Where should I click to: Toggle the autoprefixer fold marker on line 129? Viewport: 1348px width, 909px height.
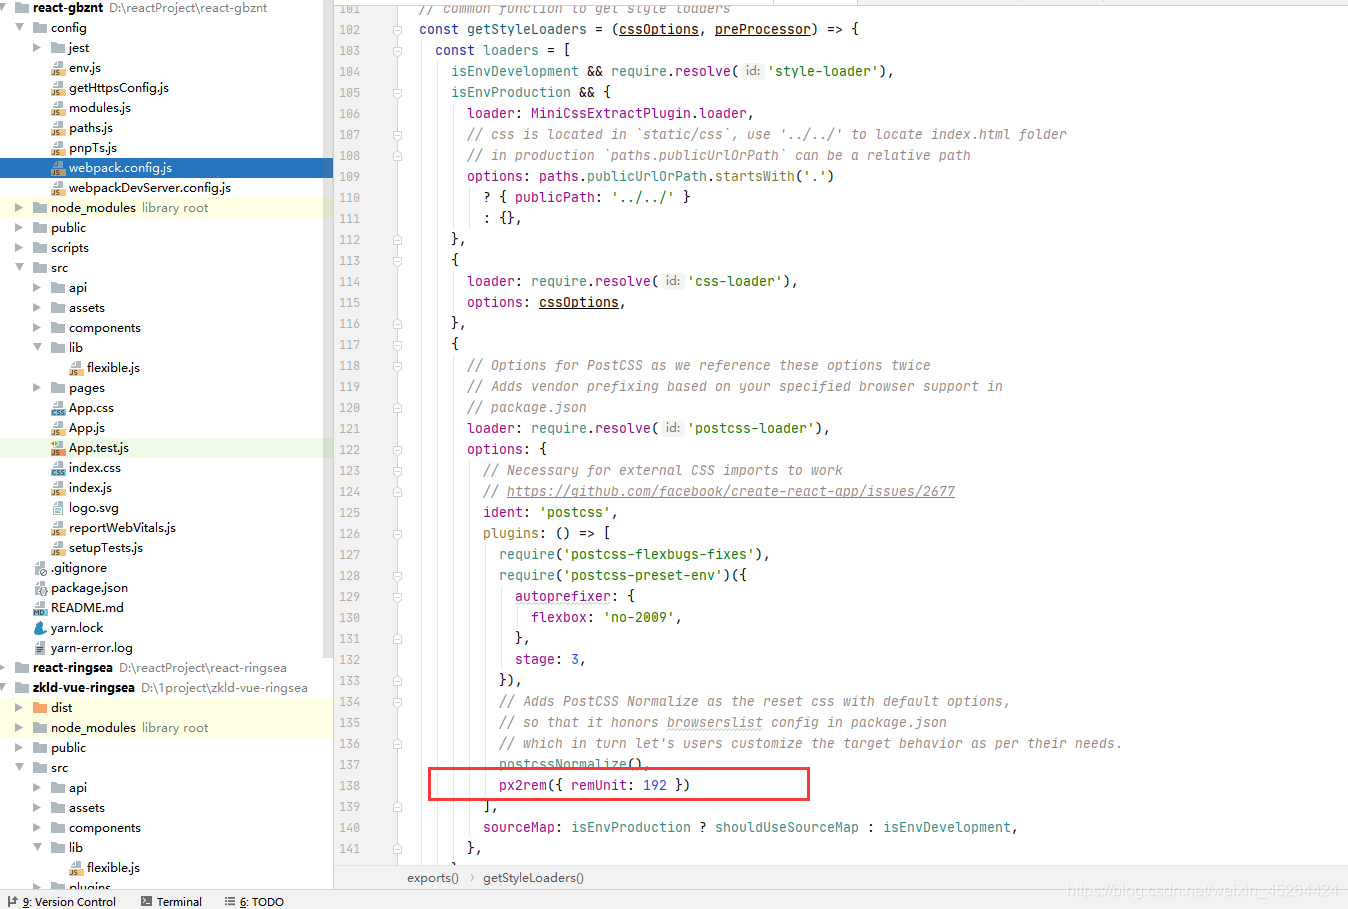pos(397,597)
